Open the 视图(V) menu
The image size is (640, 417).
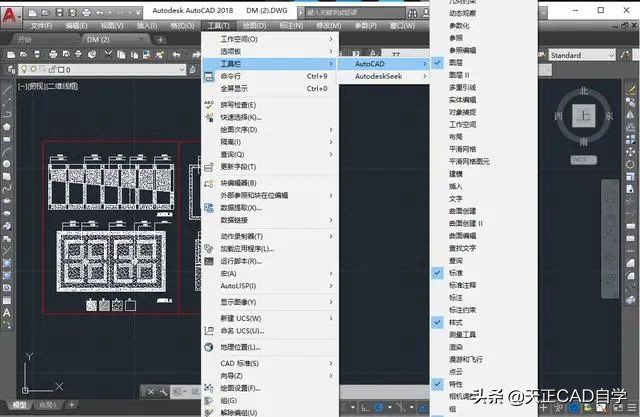[x=112, y=26]
